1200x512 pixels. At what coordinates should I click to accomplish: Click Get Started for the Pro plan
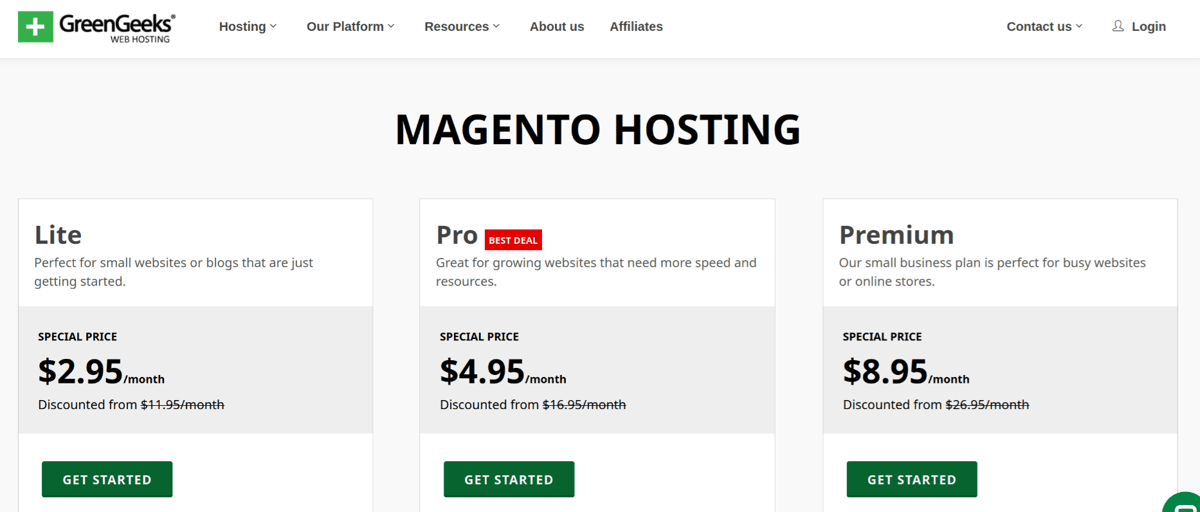click(509, 479)
